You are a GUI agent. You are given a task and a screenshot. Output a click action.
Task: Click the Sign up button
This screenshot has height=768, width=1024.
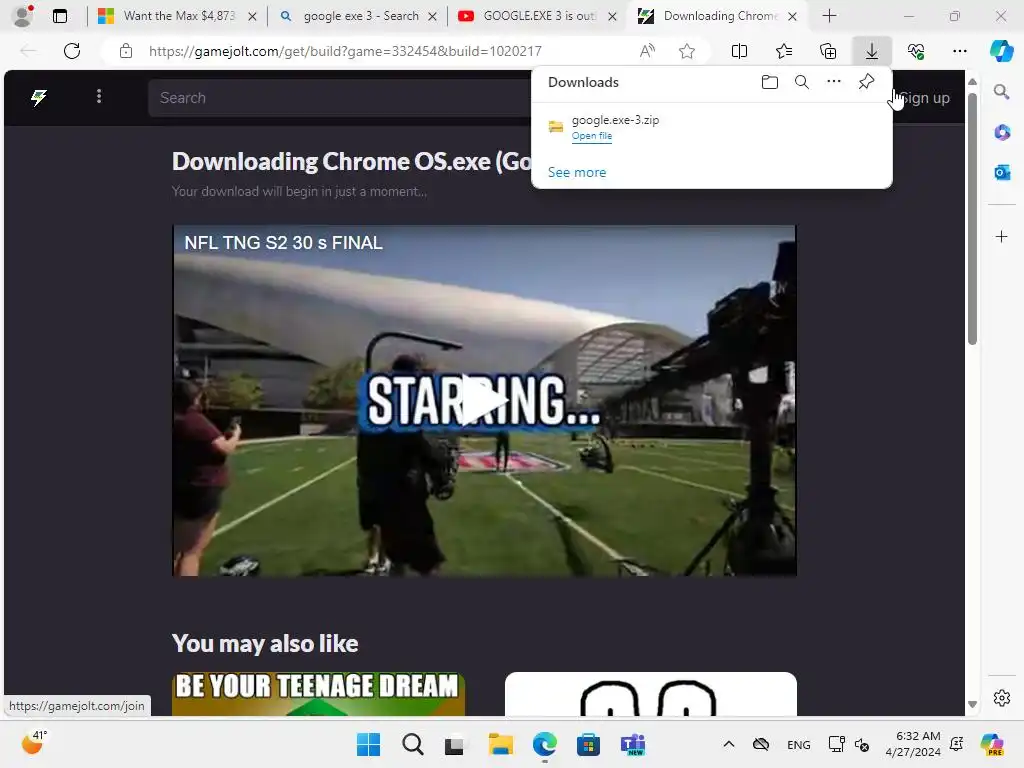point(924,98)
